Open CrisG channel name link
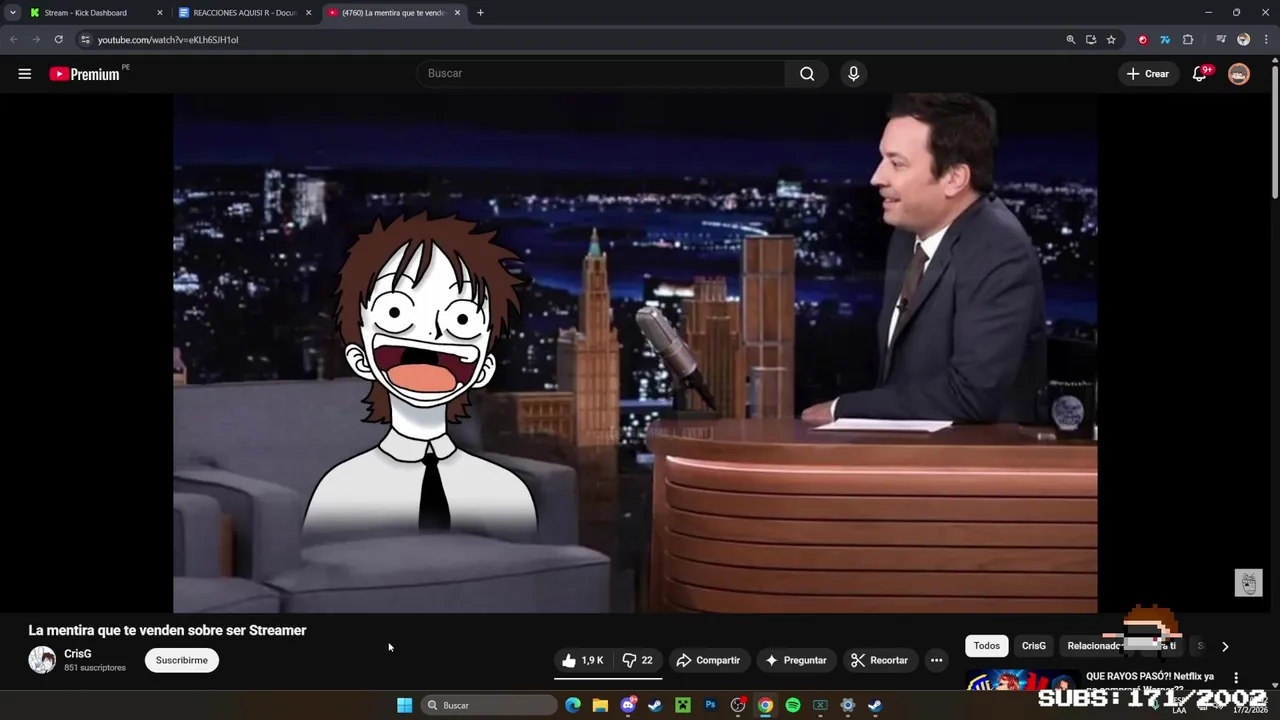 click(78, 654)
